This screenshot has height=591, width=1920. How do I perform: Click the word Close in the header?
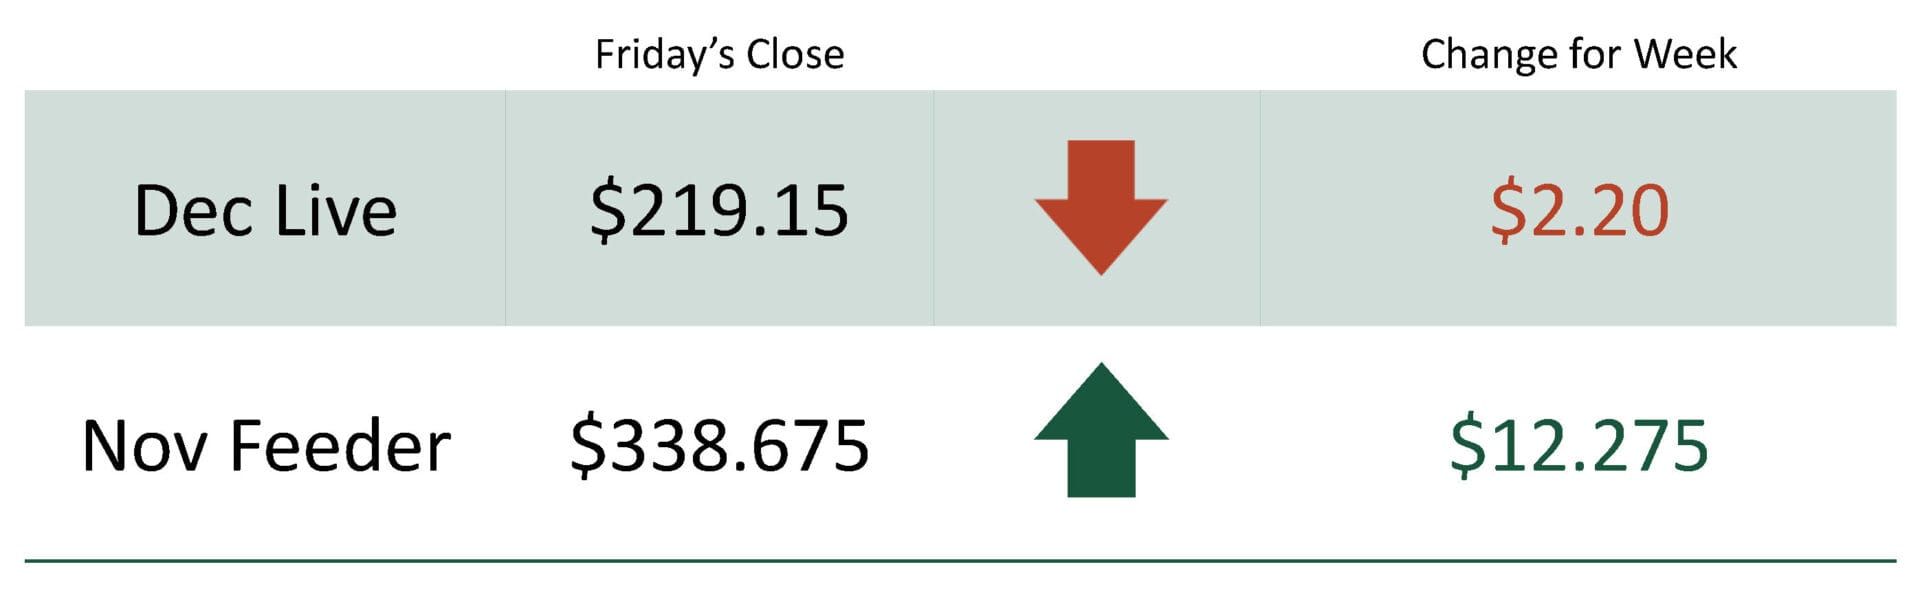795,54
